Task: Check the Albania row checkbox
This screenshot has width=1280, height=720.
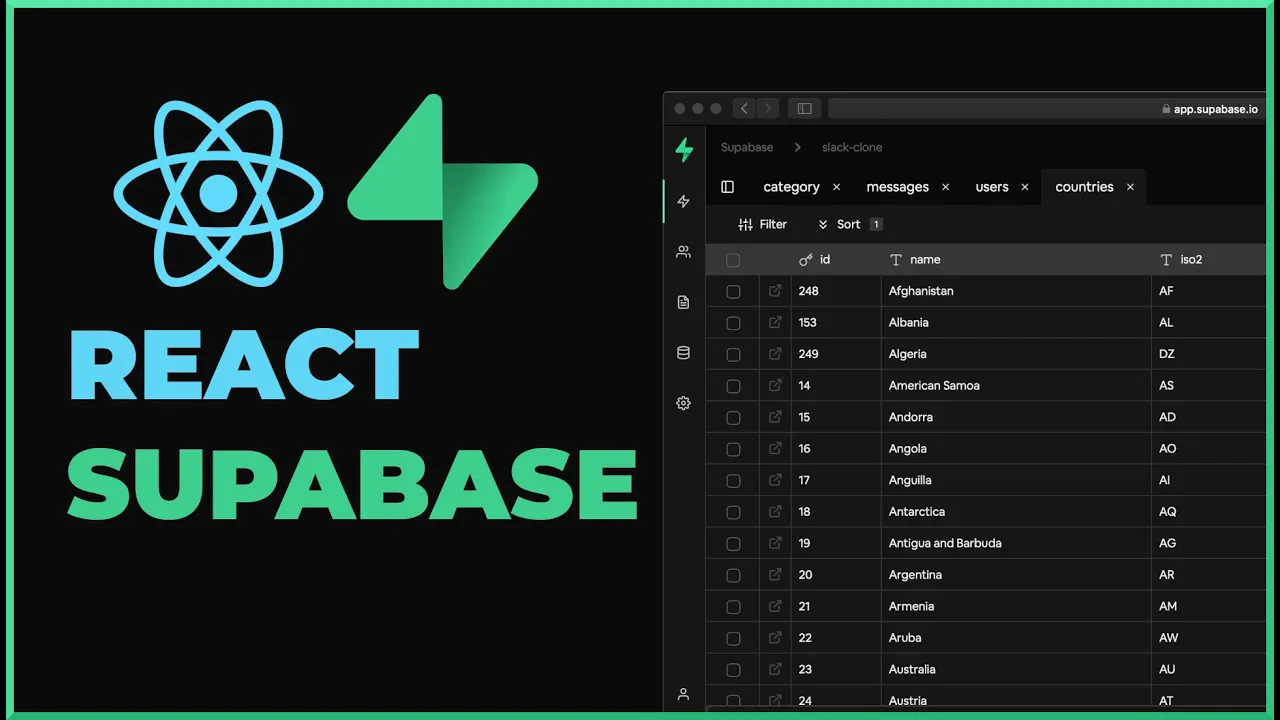Action: point(733,323)
